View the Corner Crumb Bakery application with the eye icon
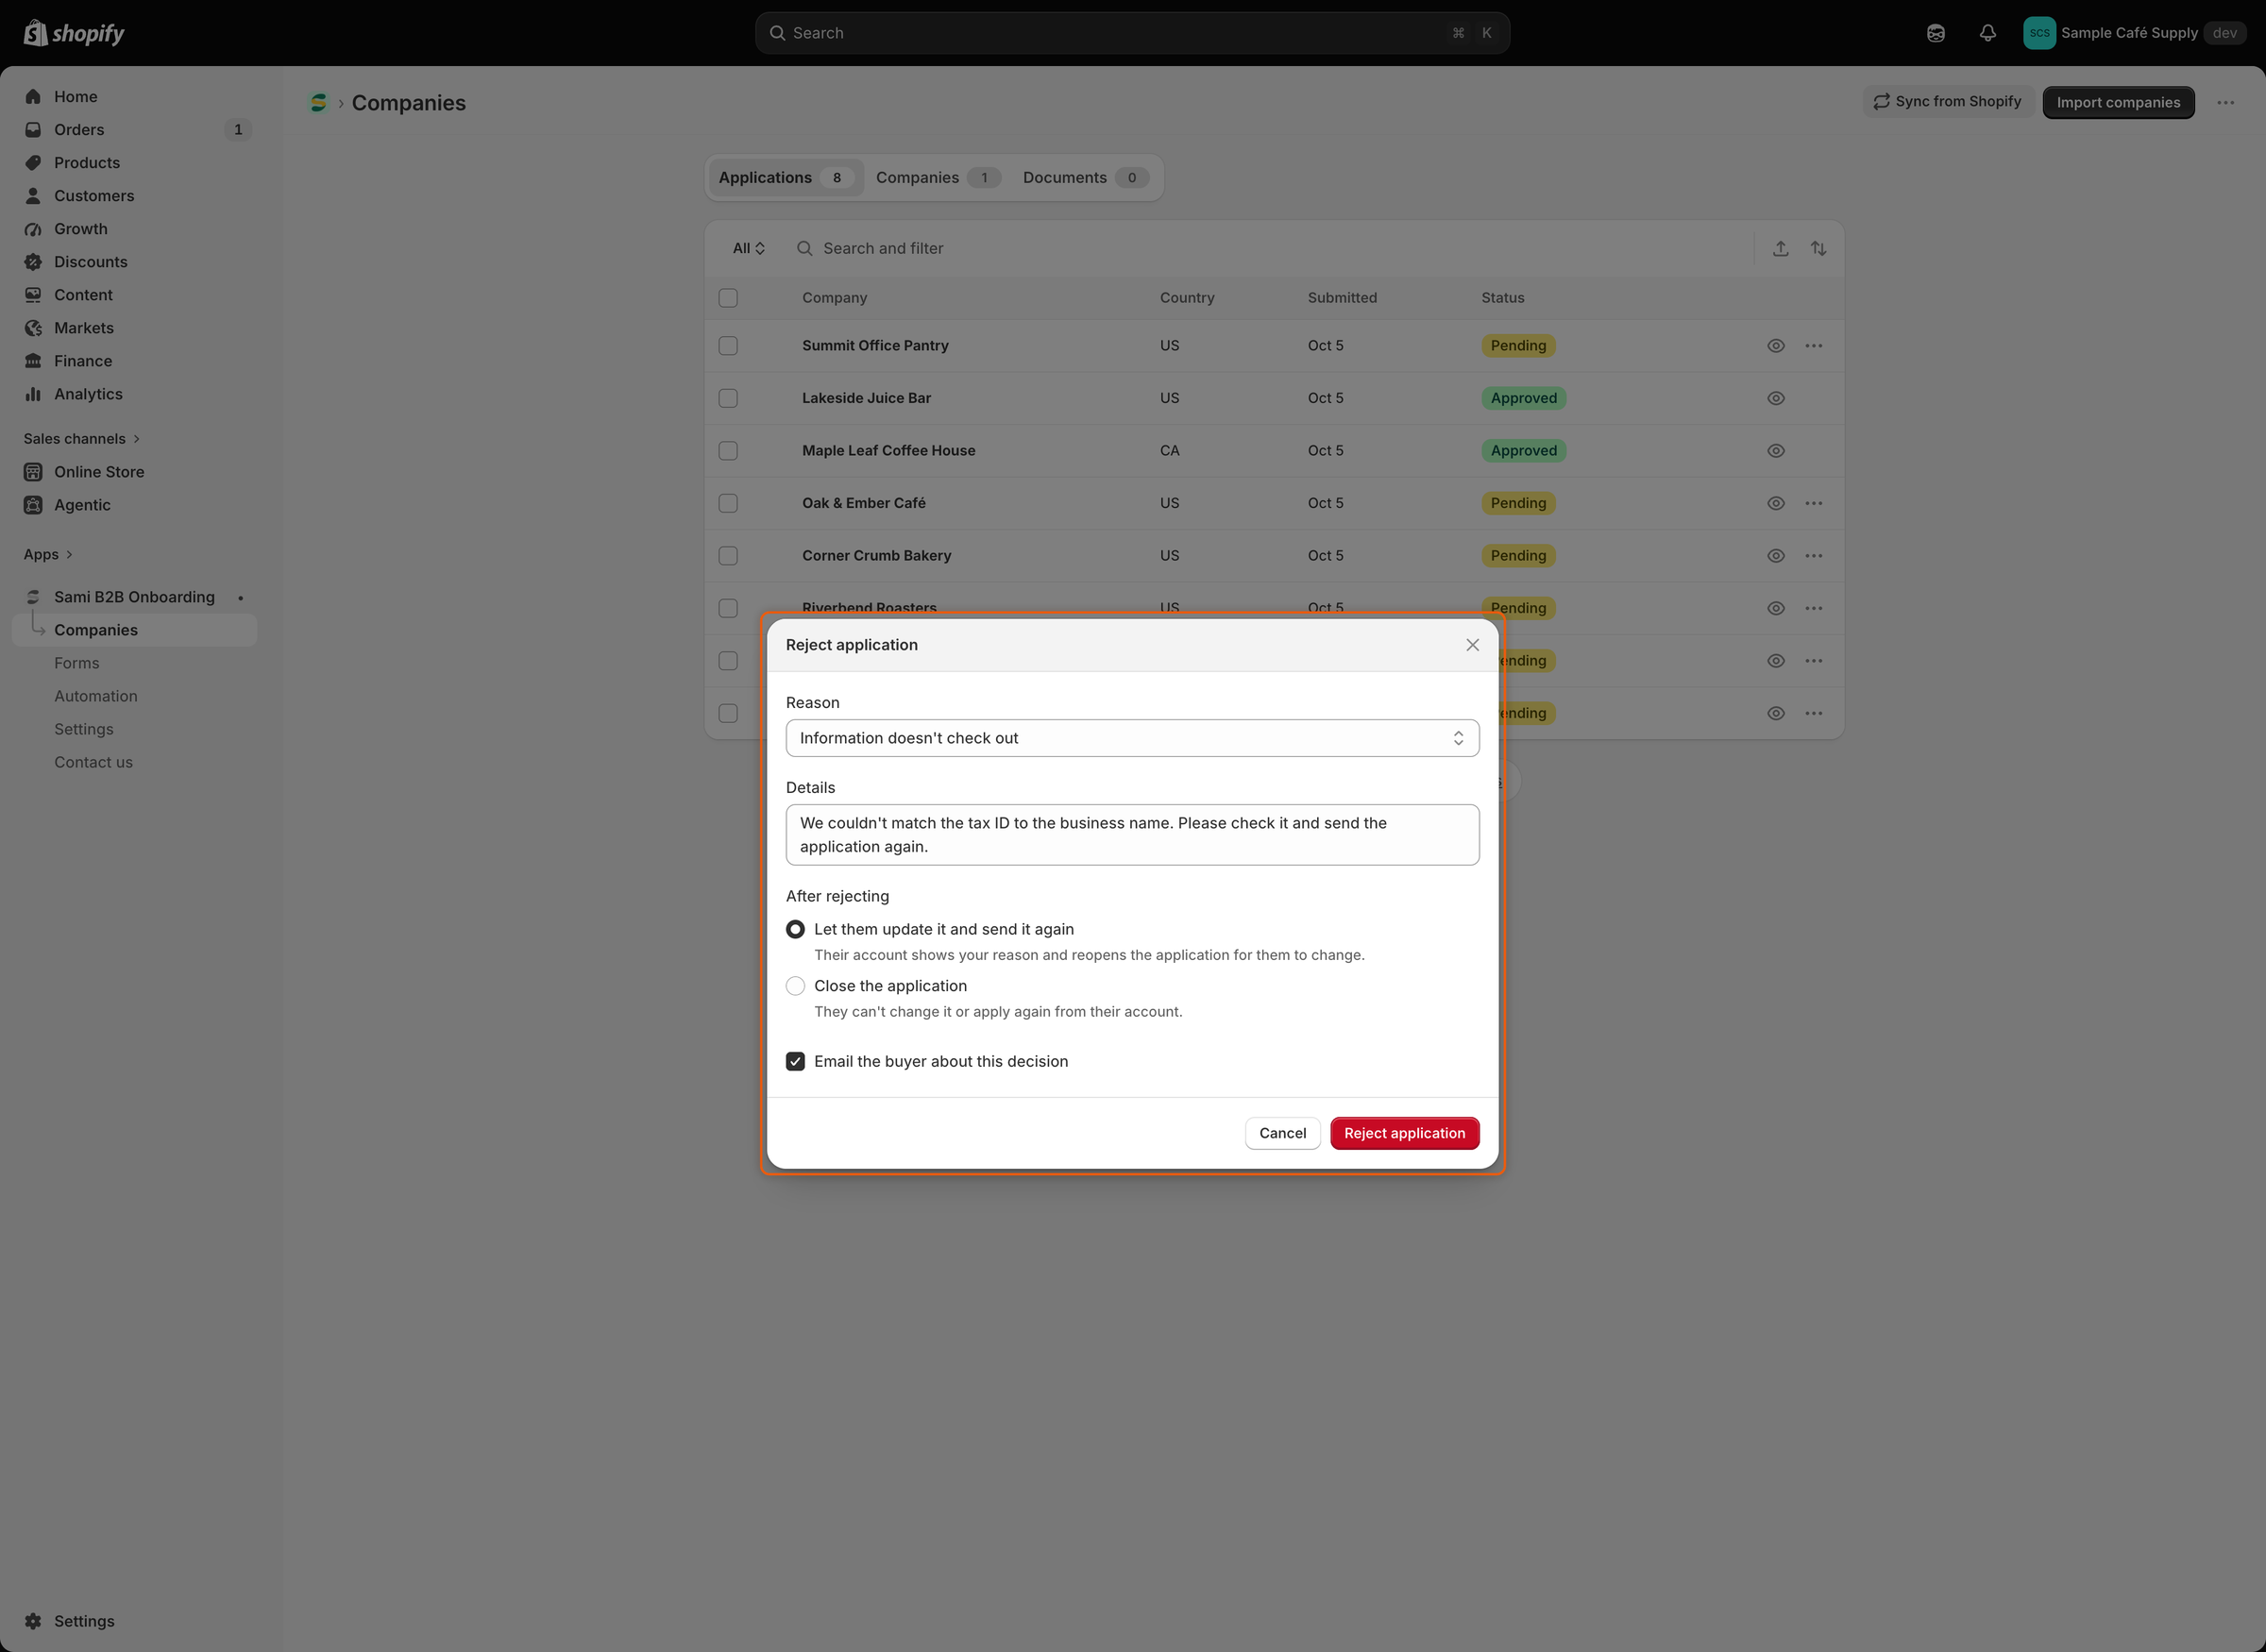The image size is (2266, 1652). pyautogui.click(x=1776, y=556)
